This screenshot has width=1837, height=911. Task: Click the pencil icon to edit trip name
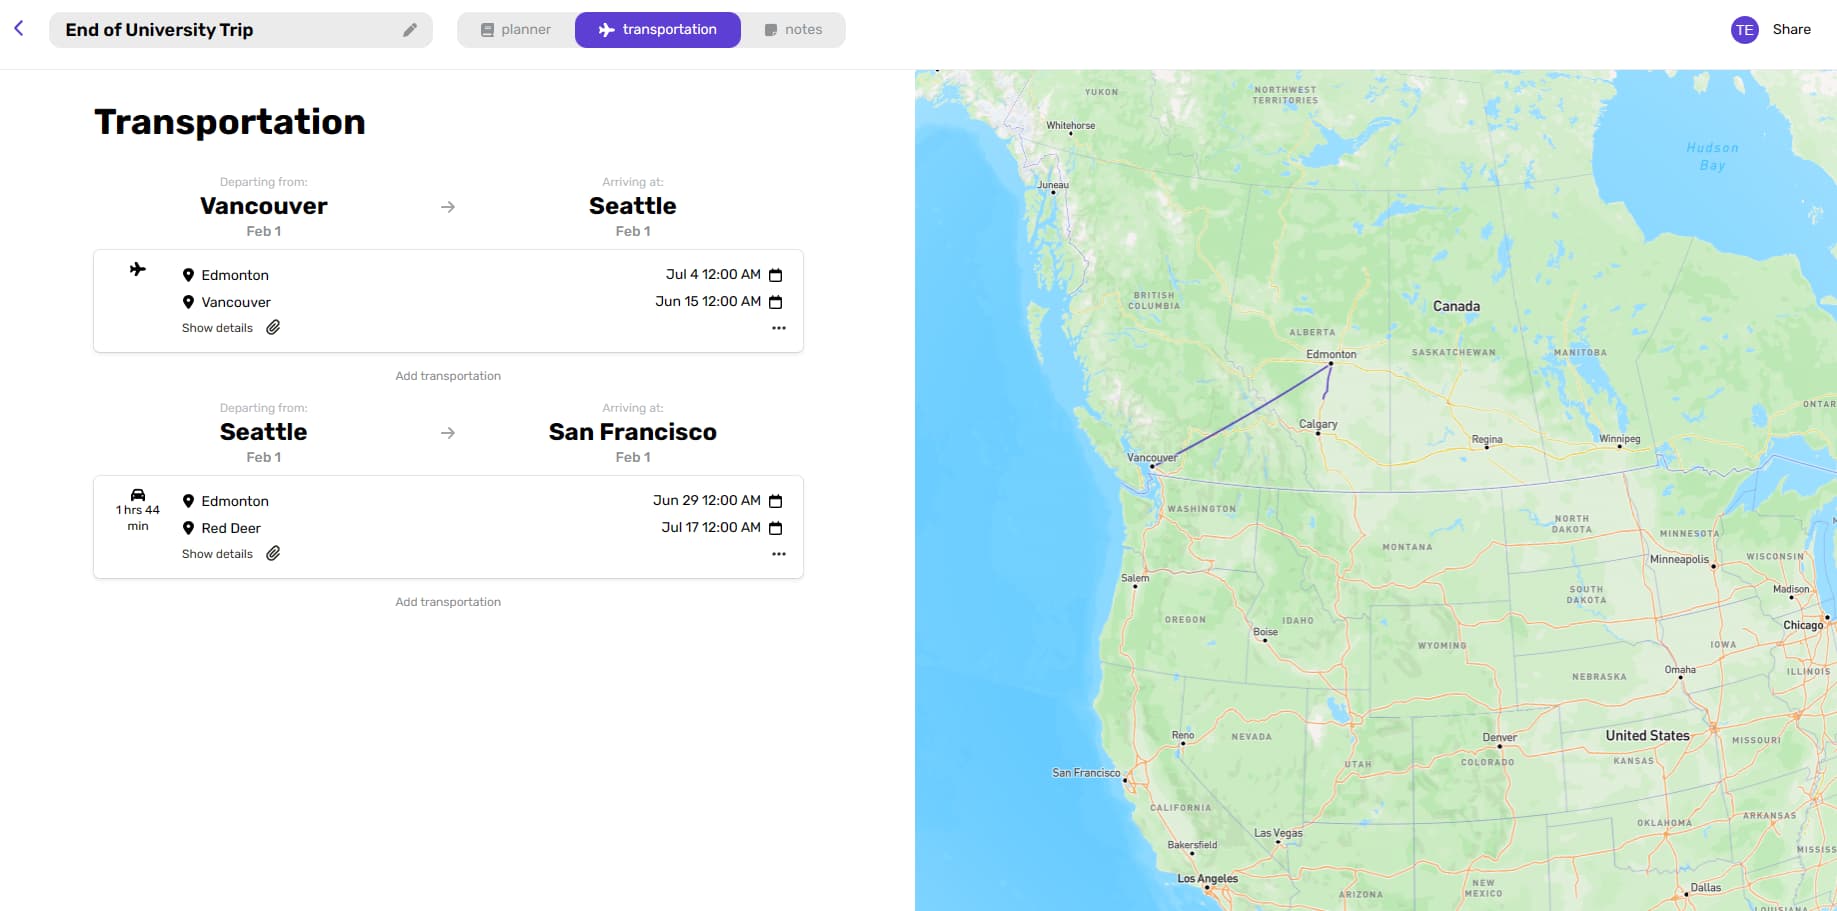click(410, 30)
